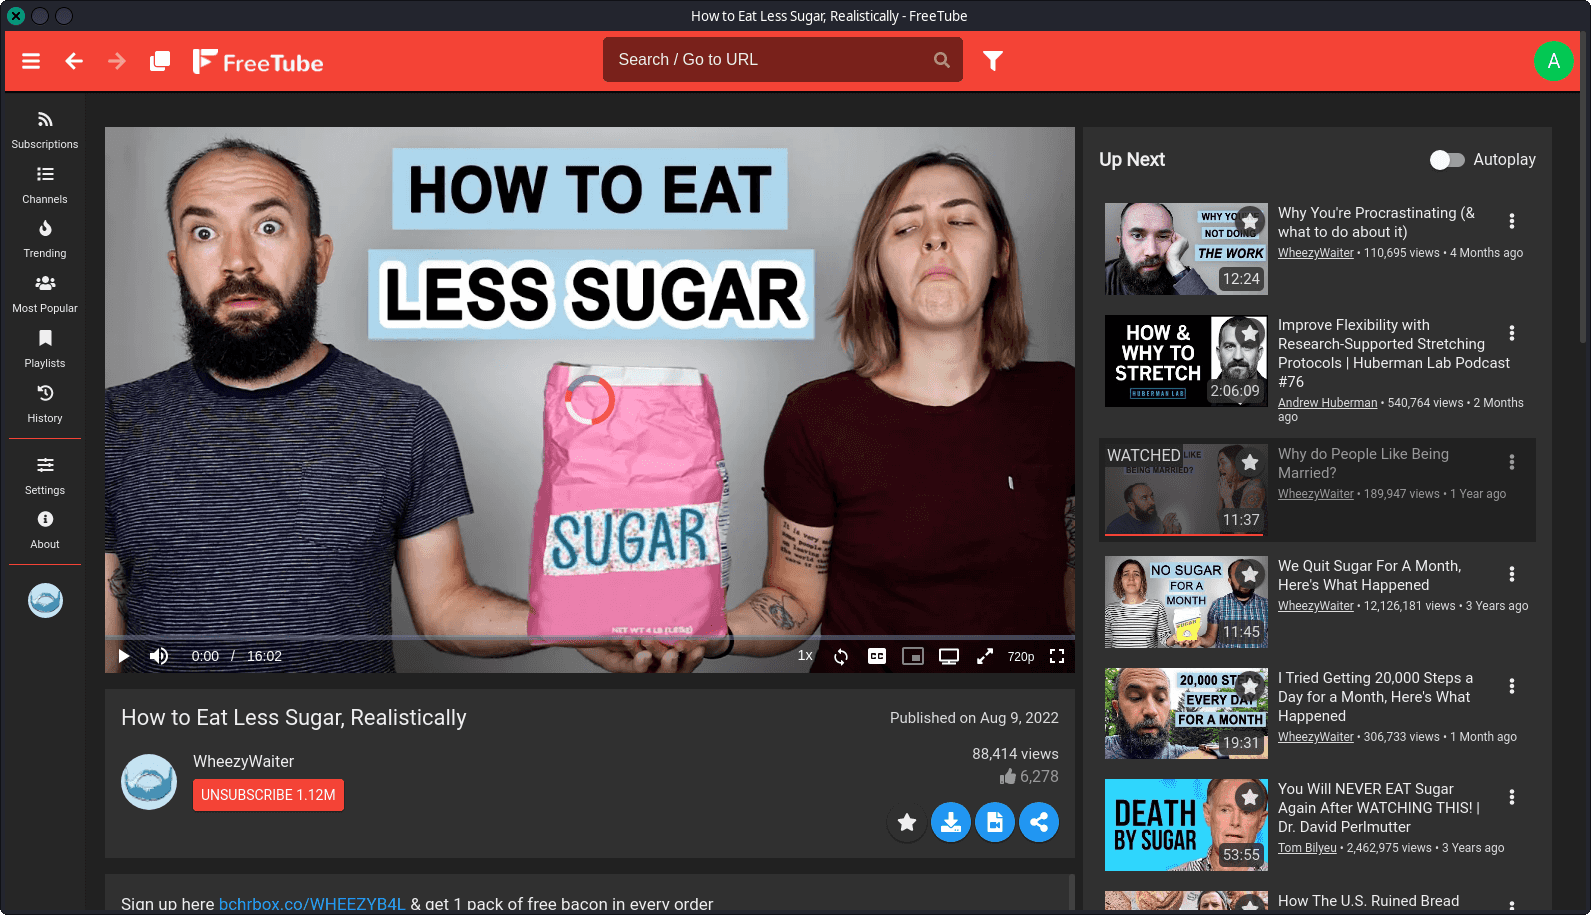Image resolution: width=1591 pixels, height=915 pixels.
Task: Open search filters funnel icon
Action: tap(993, 61)
